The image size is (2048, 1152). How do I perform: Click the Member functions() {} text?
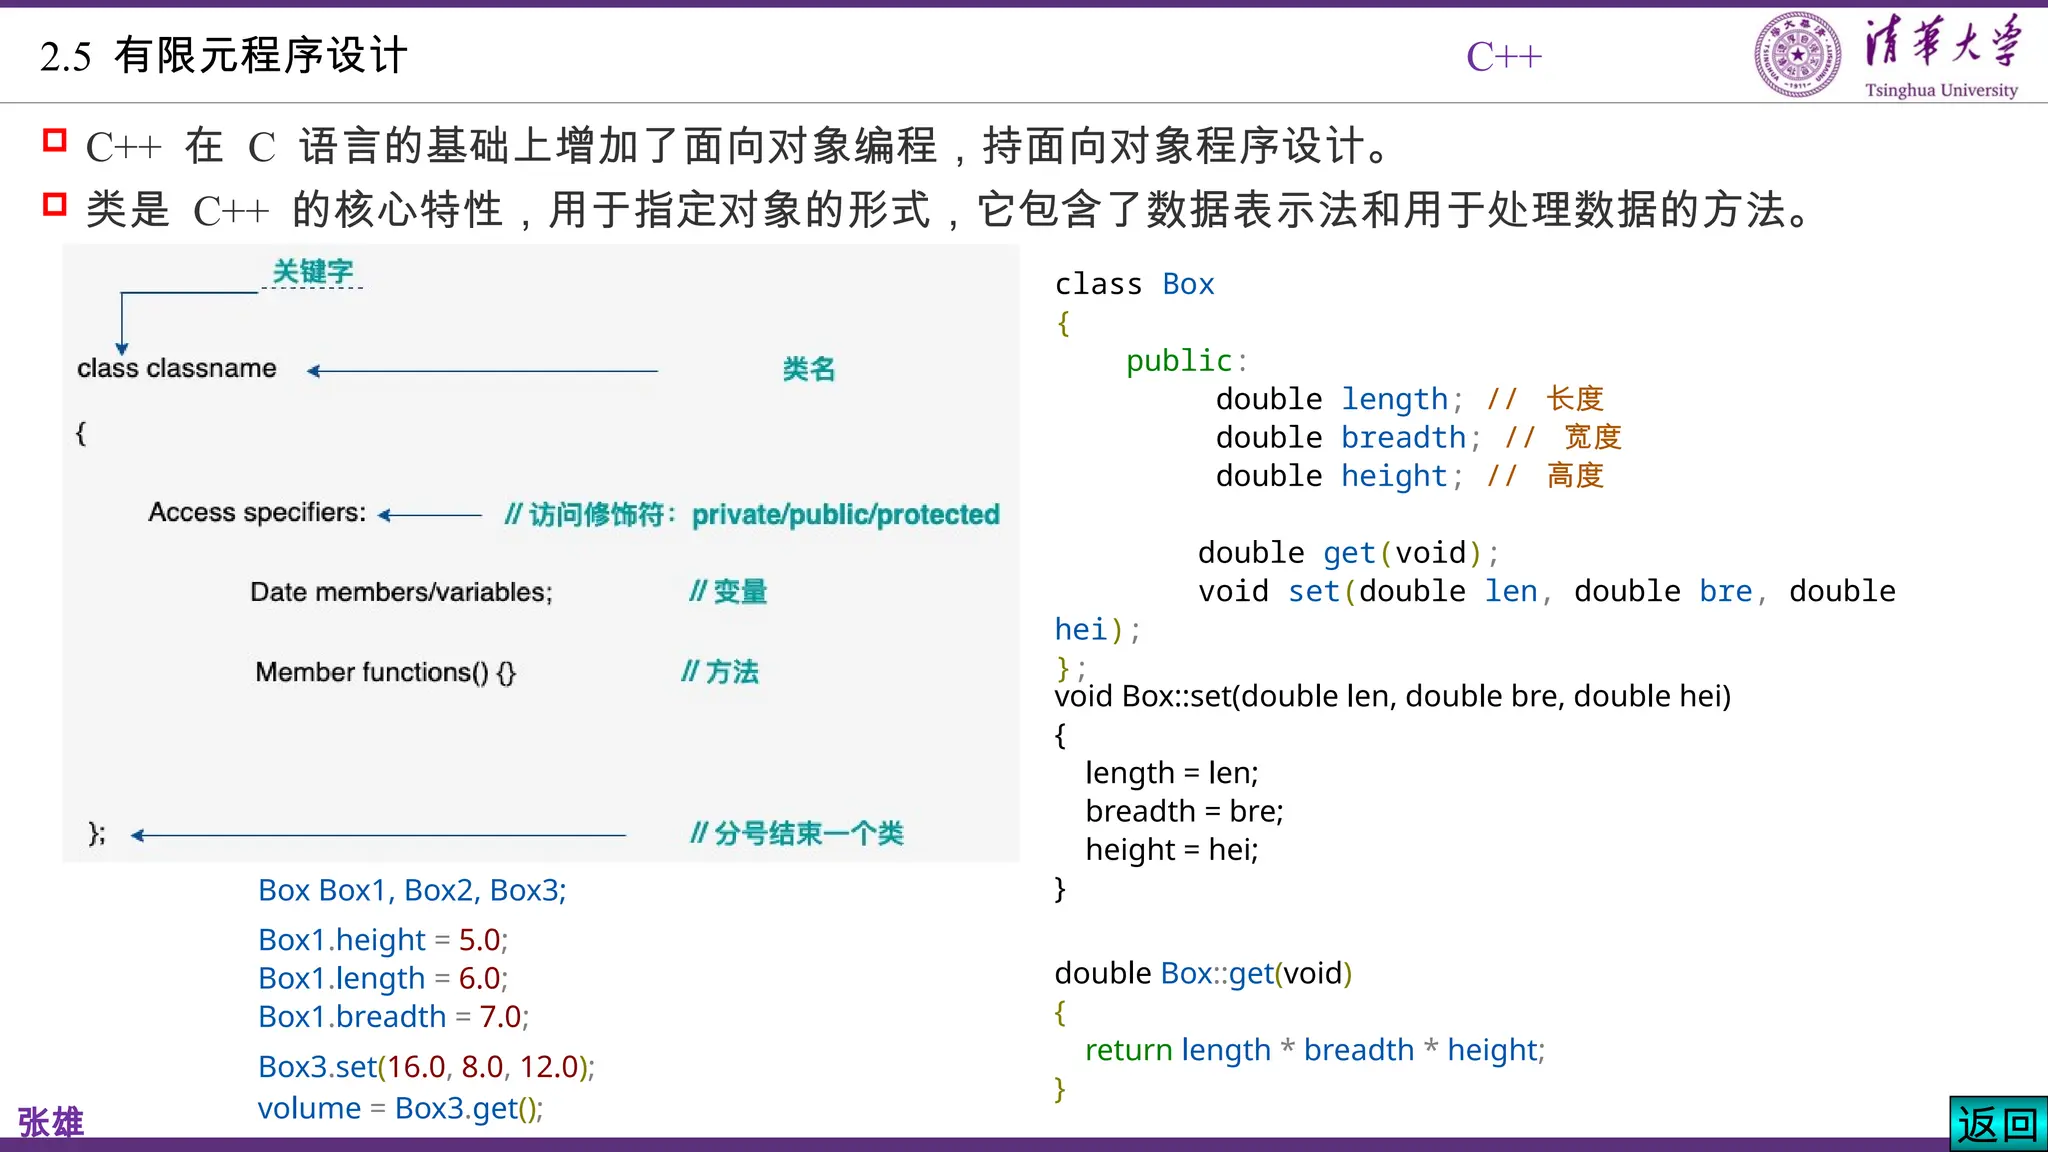pyautogui.click(x=385, y=672)
